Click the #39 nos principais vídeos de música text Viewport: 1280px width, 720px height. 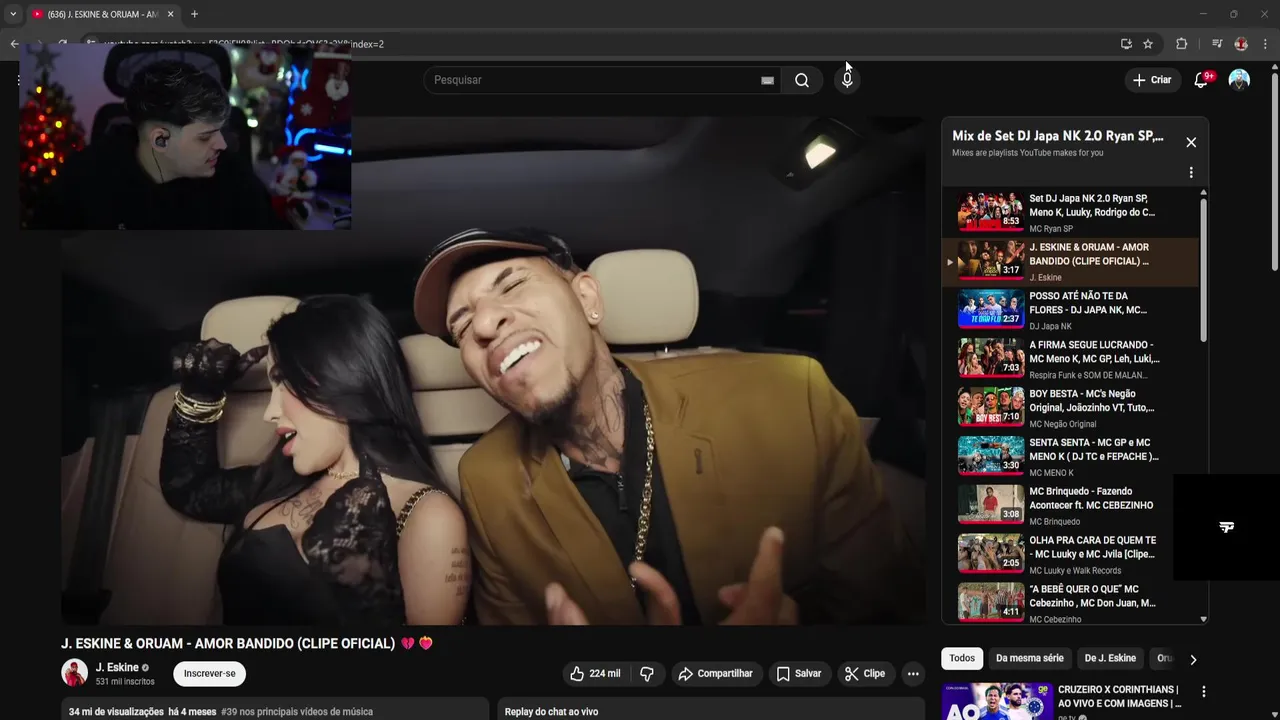[x=297, y=712]
